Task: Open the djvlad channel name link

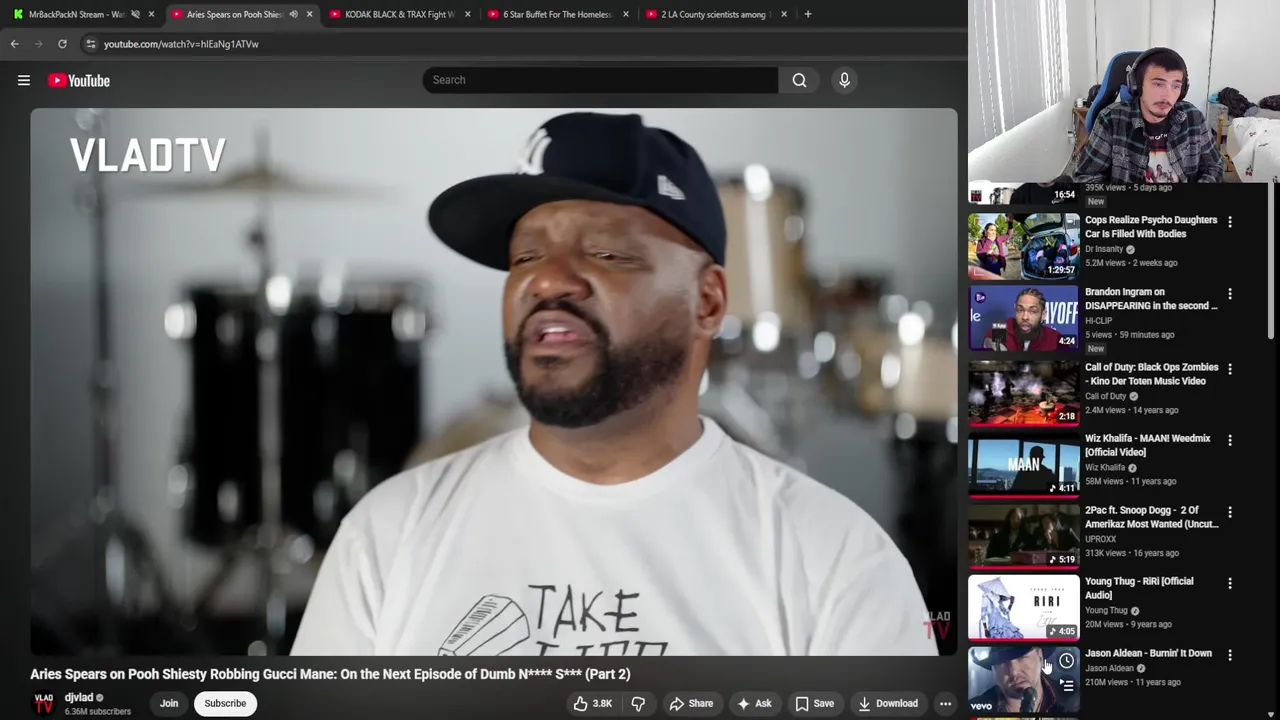Action: pyautogui.click(x=79, y=697)
